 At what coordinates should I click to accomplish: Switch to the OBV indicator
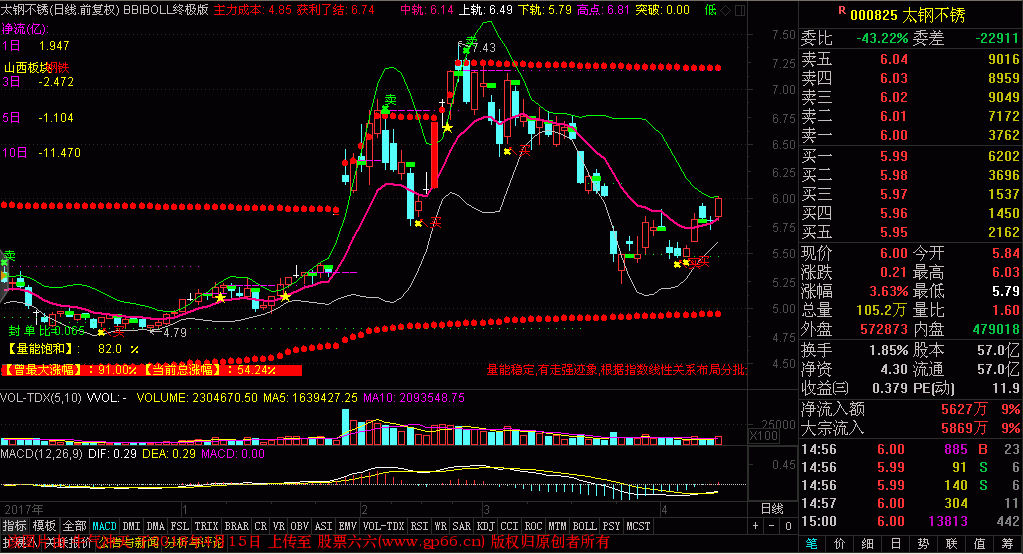(299, 526)
